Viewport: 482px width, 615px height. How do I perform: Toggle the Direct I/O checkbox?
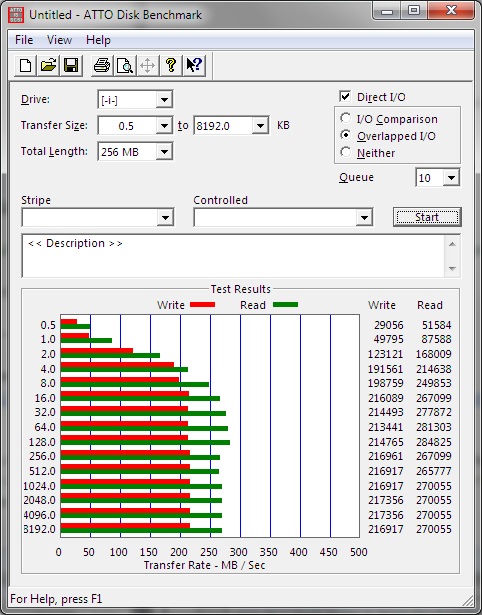[x=345, y=96]
